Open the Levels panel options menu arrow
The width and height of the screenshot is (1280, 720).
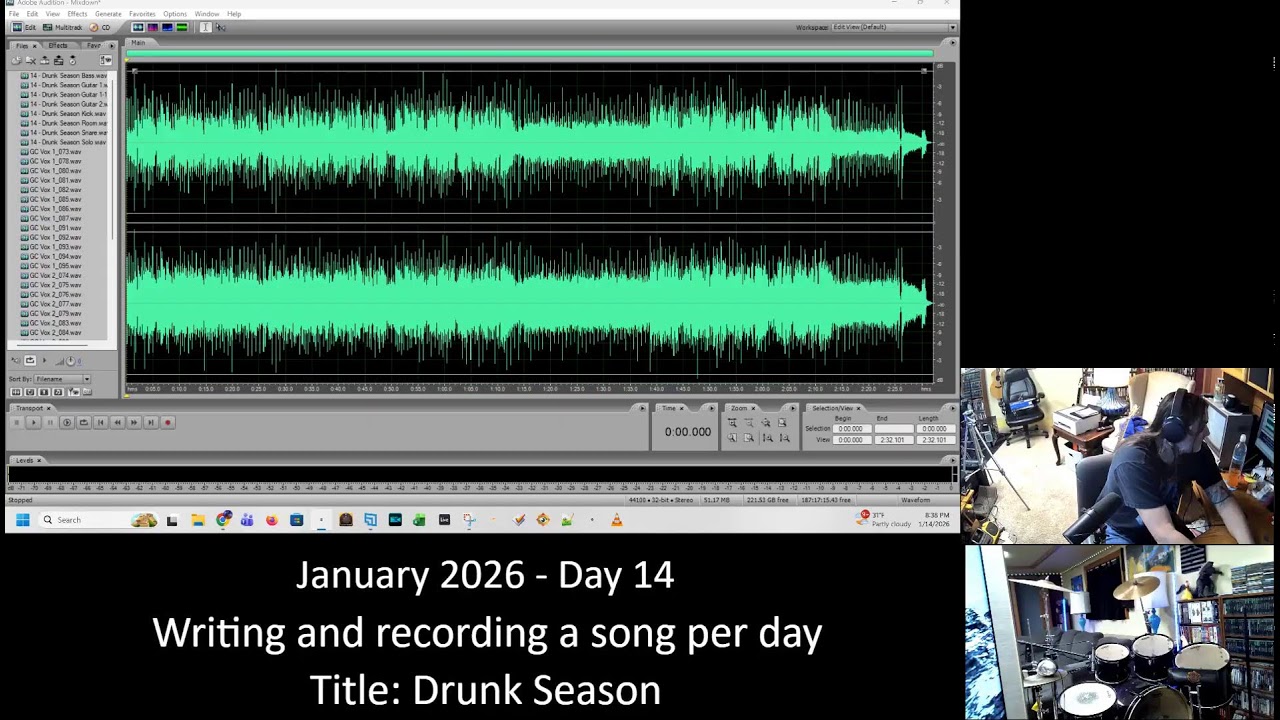[952, 460]
